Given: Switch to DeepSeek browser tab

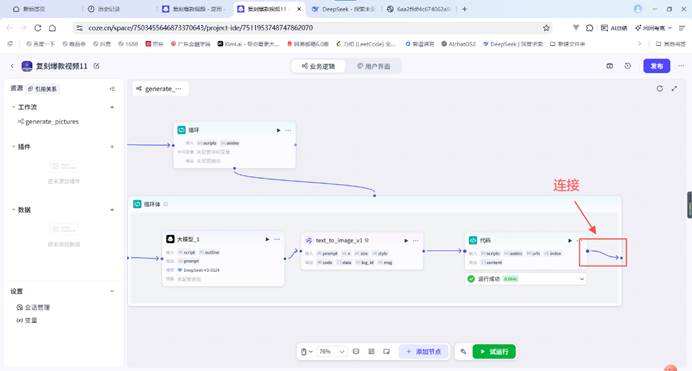Looking at the screenshot, I should coord(343,9).
